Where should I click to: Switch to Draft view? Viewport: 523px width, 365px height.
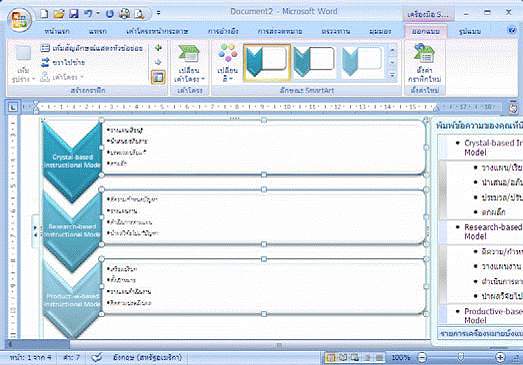pyautogui.click(x=379, y=358)
